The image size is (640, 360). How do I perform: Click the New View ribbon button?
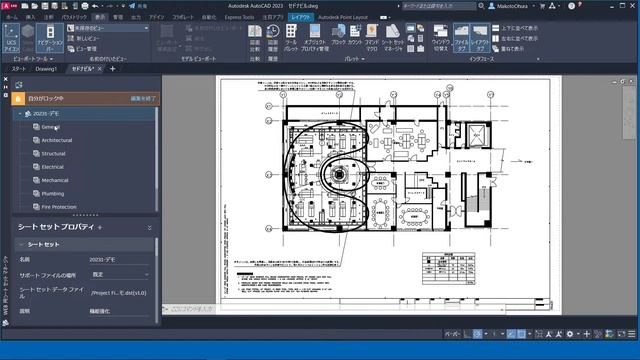[84, 38]
